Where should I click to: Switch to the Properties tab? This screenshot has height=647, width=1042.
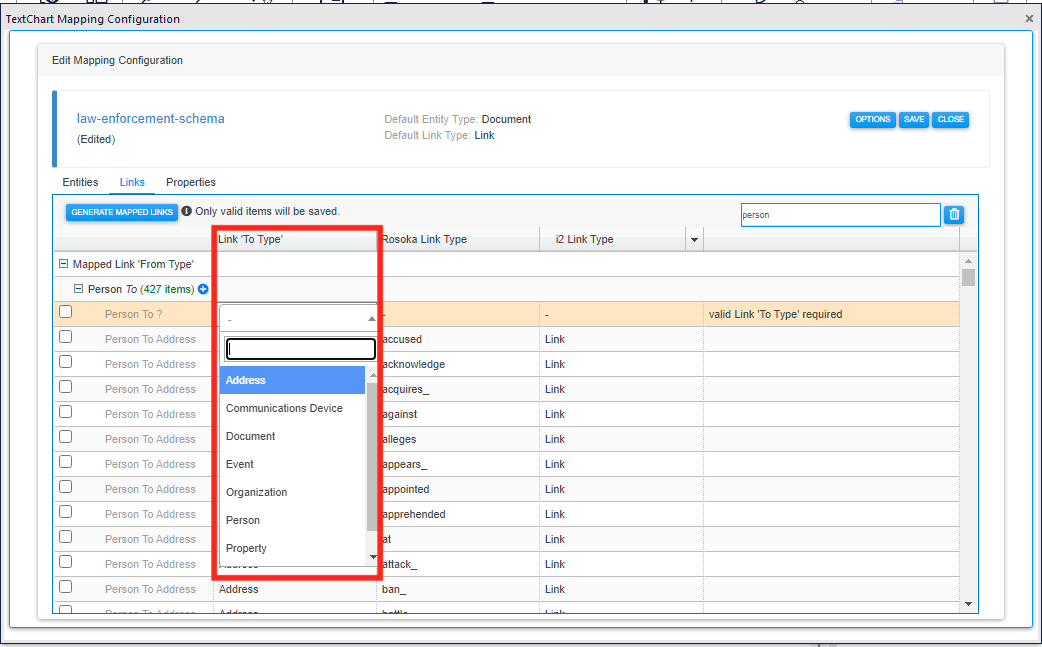[190, 182]
